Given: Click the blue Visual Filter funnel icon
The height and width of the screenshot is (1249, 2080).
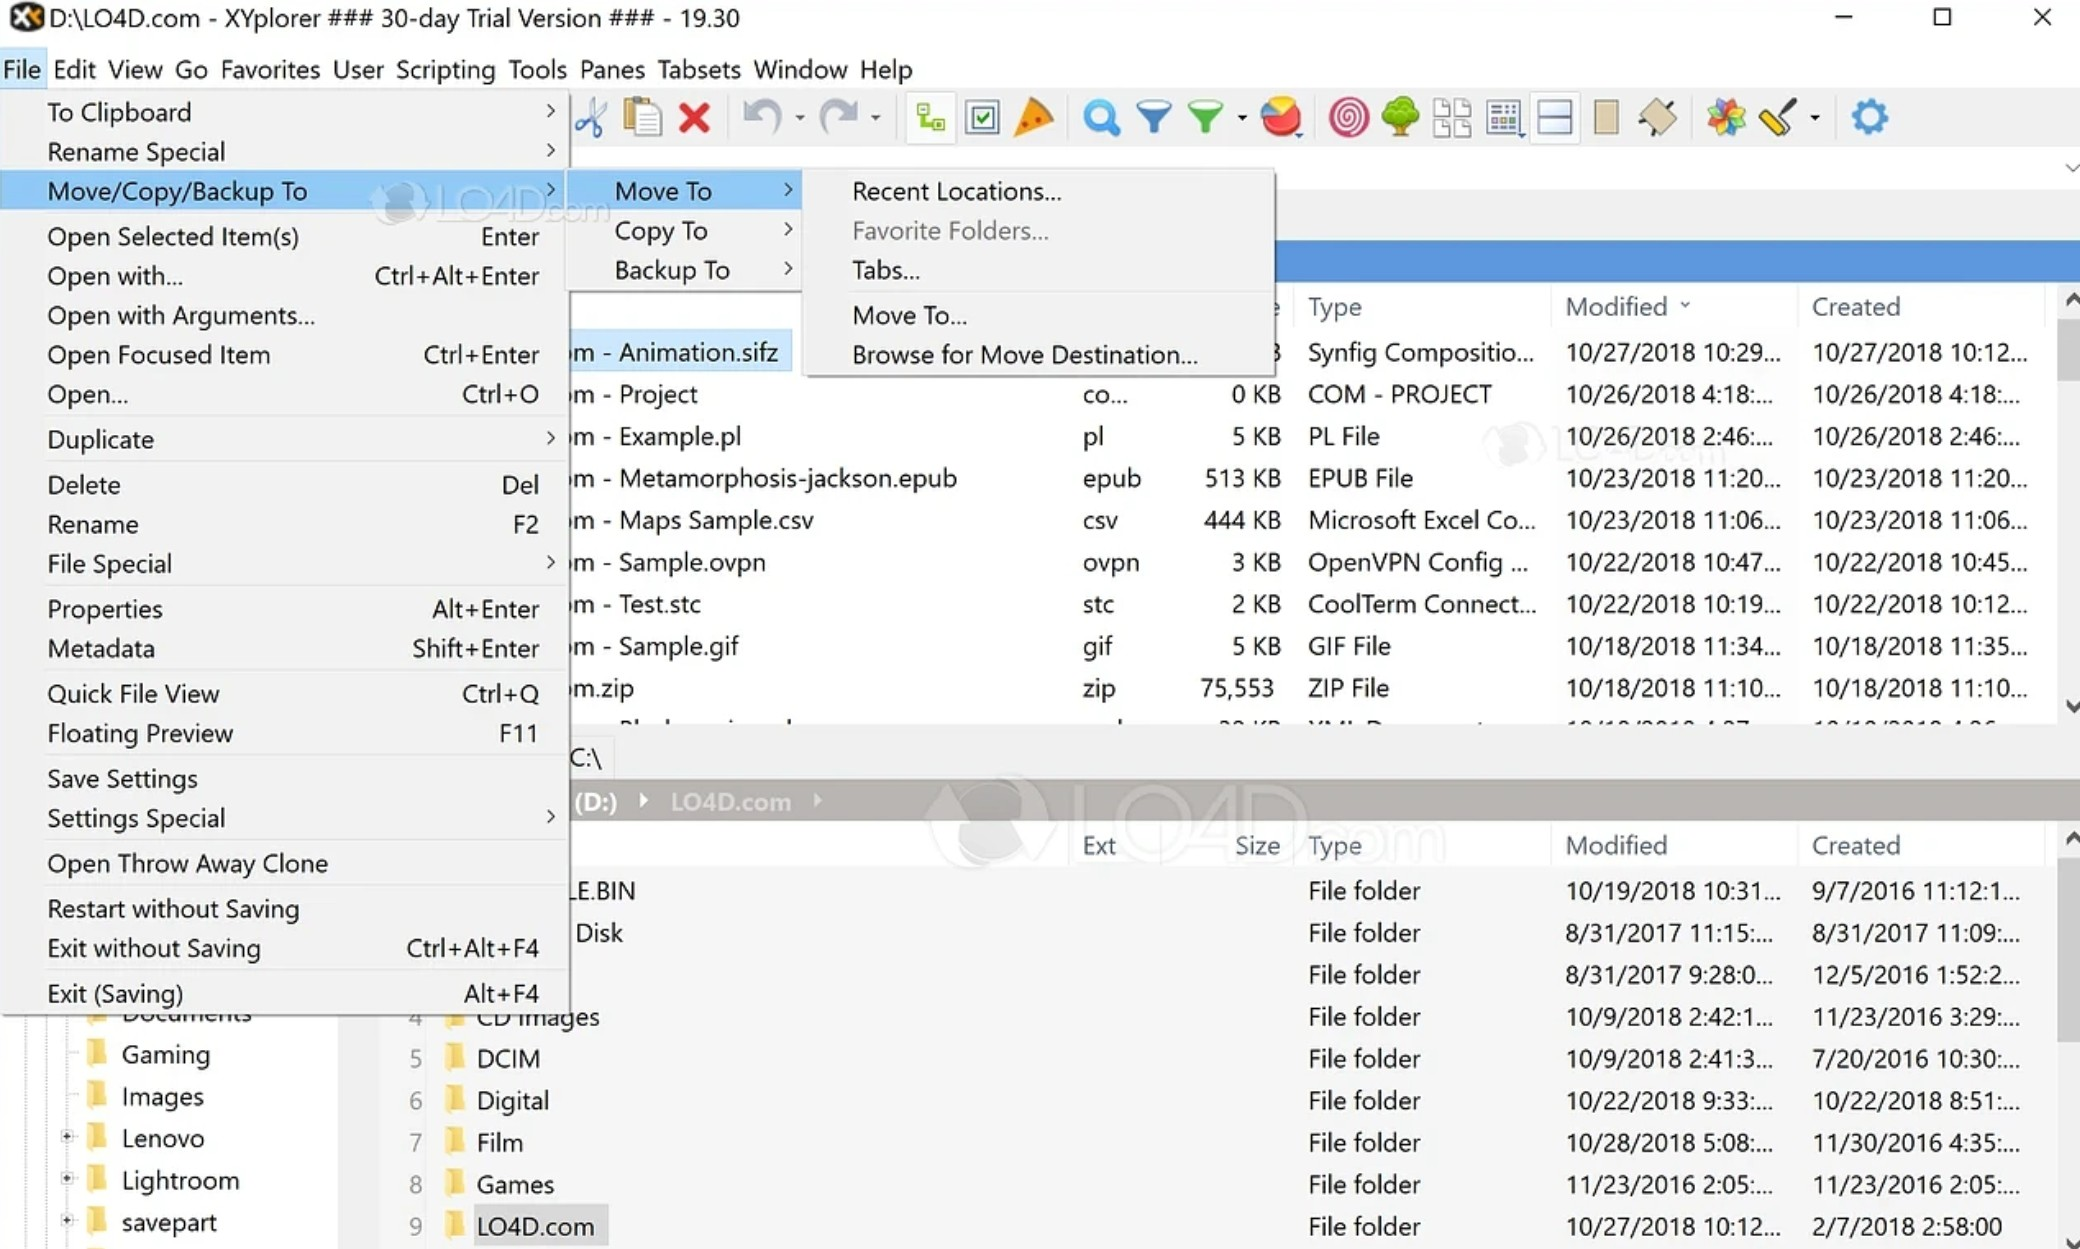Looking at the screenshot, I should click(x=1153, y=118).
